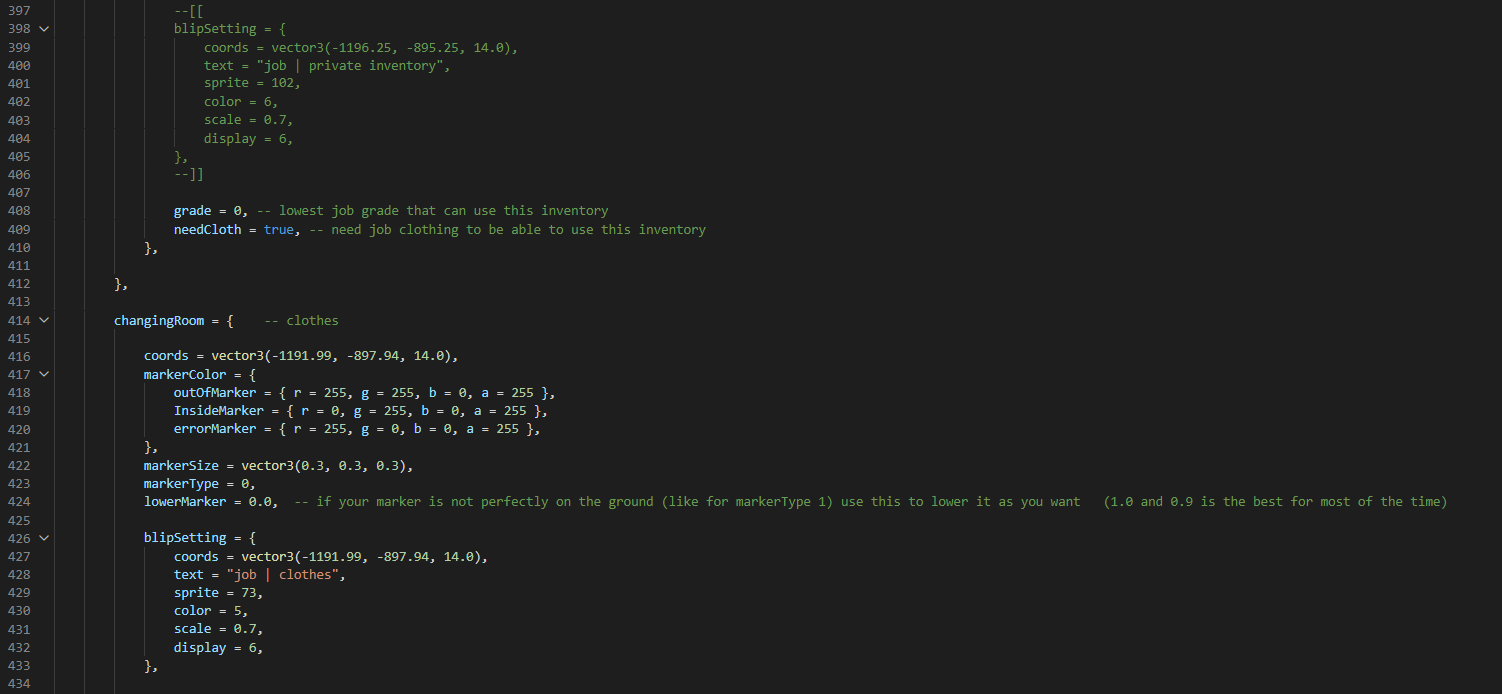Click line number 433 in the gutter
Viewport: 1502px width, 694px height.
point(17,665)
